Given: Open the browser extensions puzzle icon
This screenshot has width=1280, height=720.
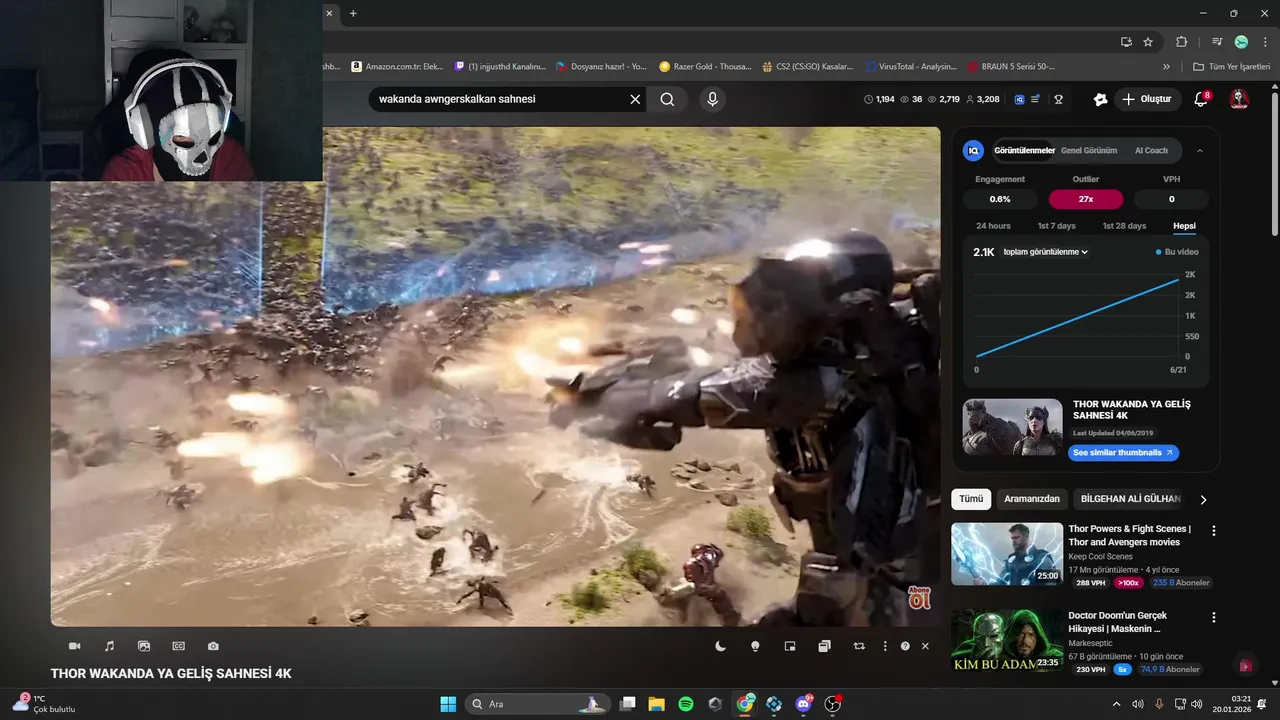Looking at the screenshot, I should pyautogui.click(x=1181, y=42).
